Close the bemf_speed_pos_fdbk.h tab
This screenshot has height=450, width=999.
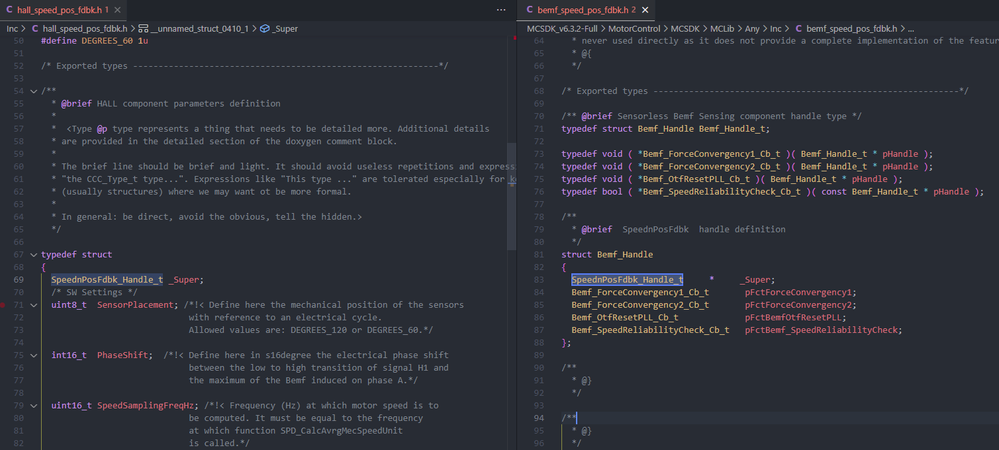645,9
